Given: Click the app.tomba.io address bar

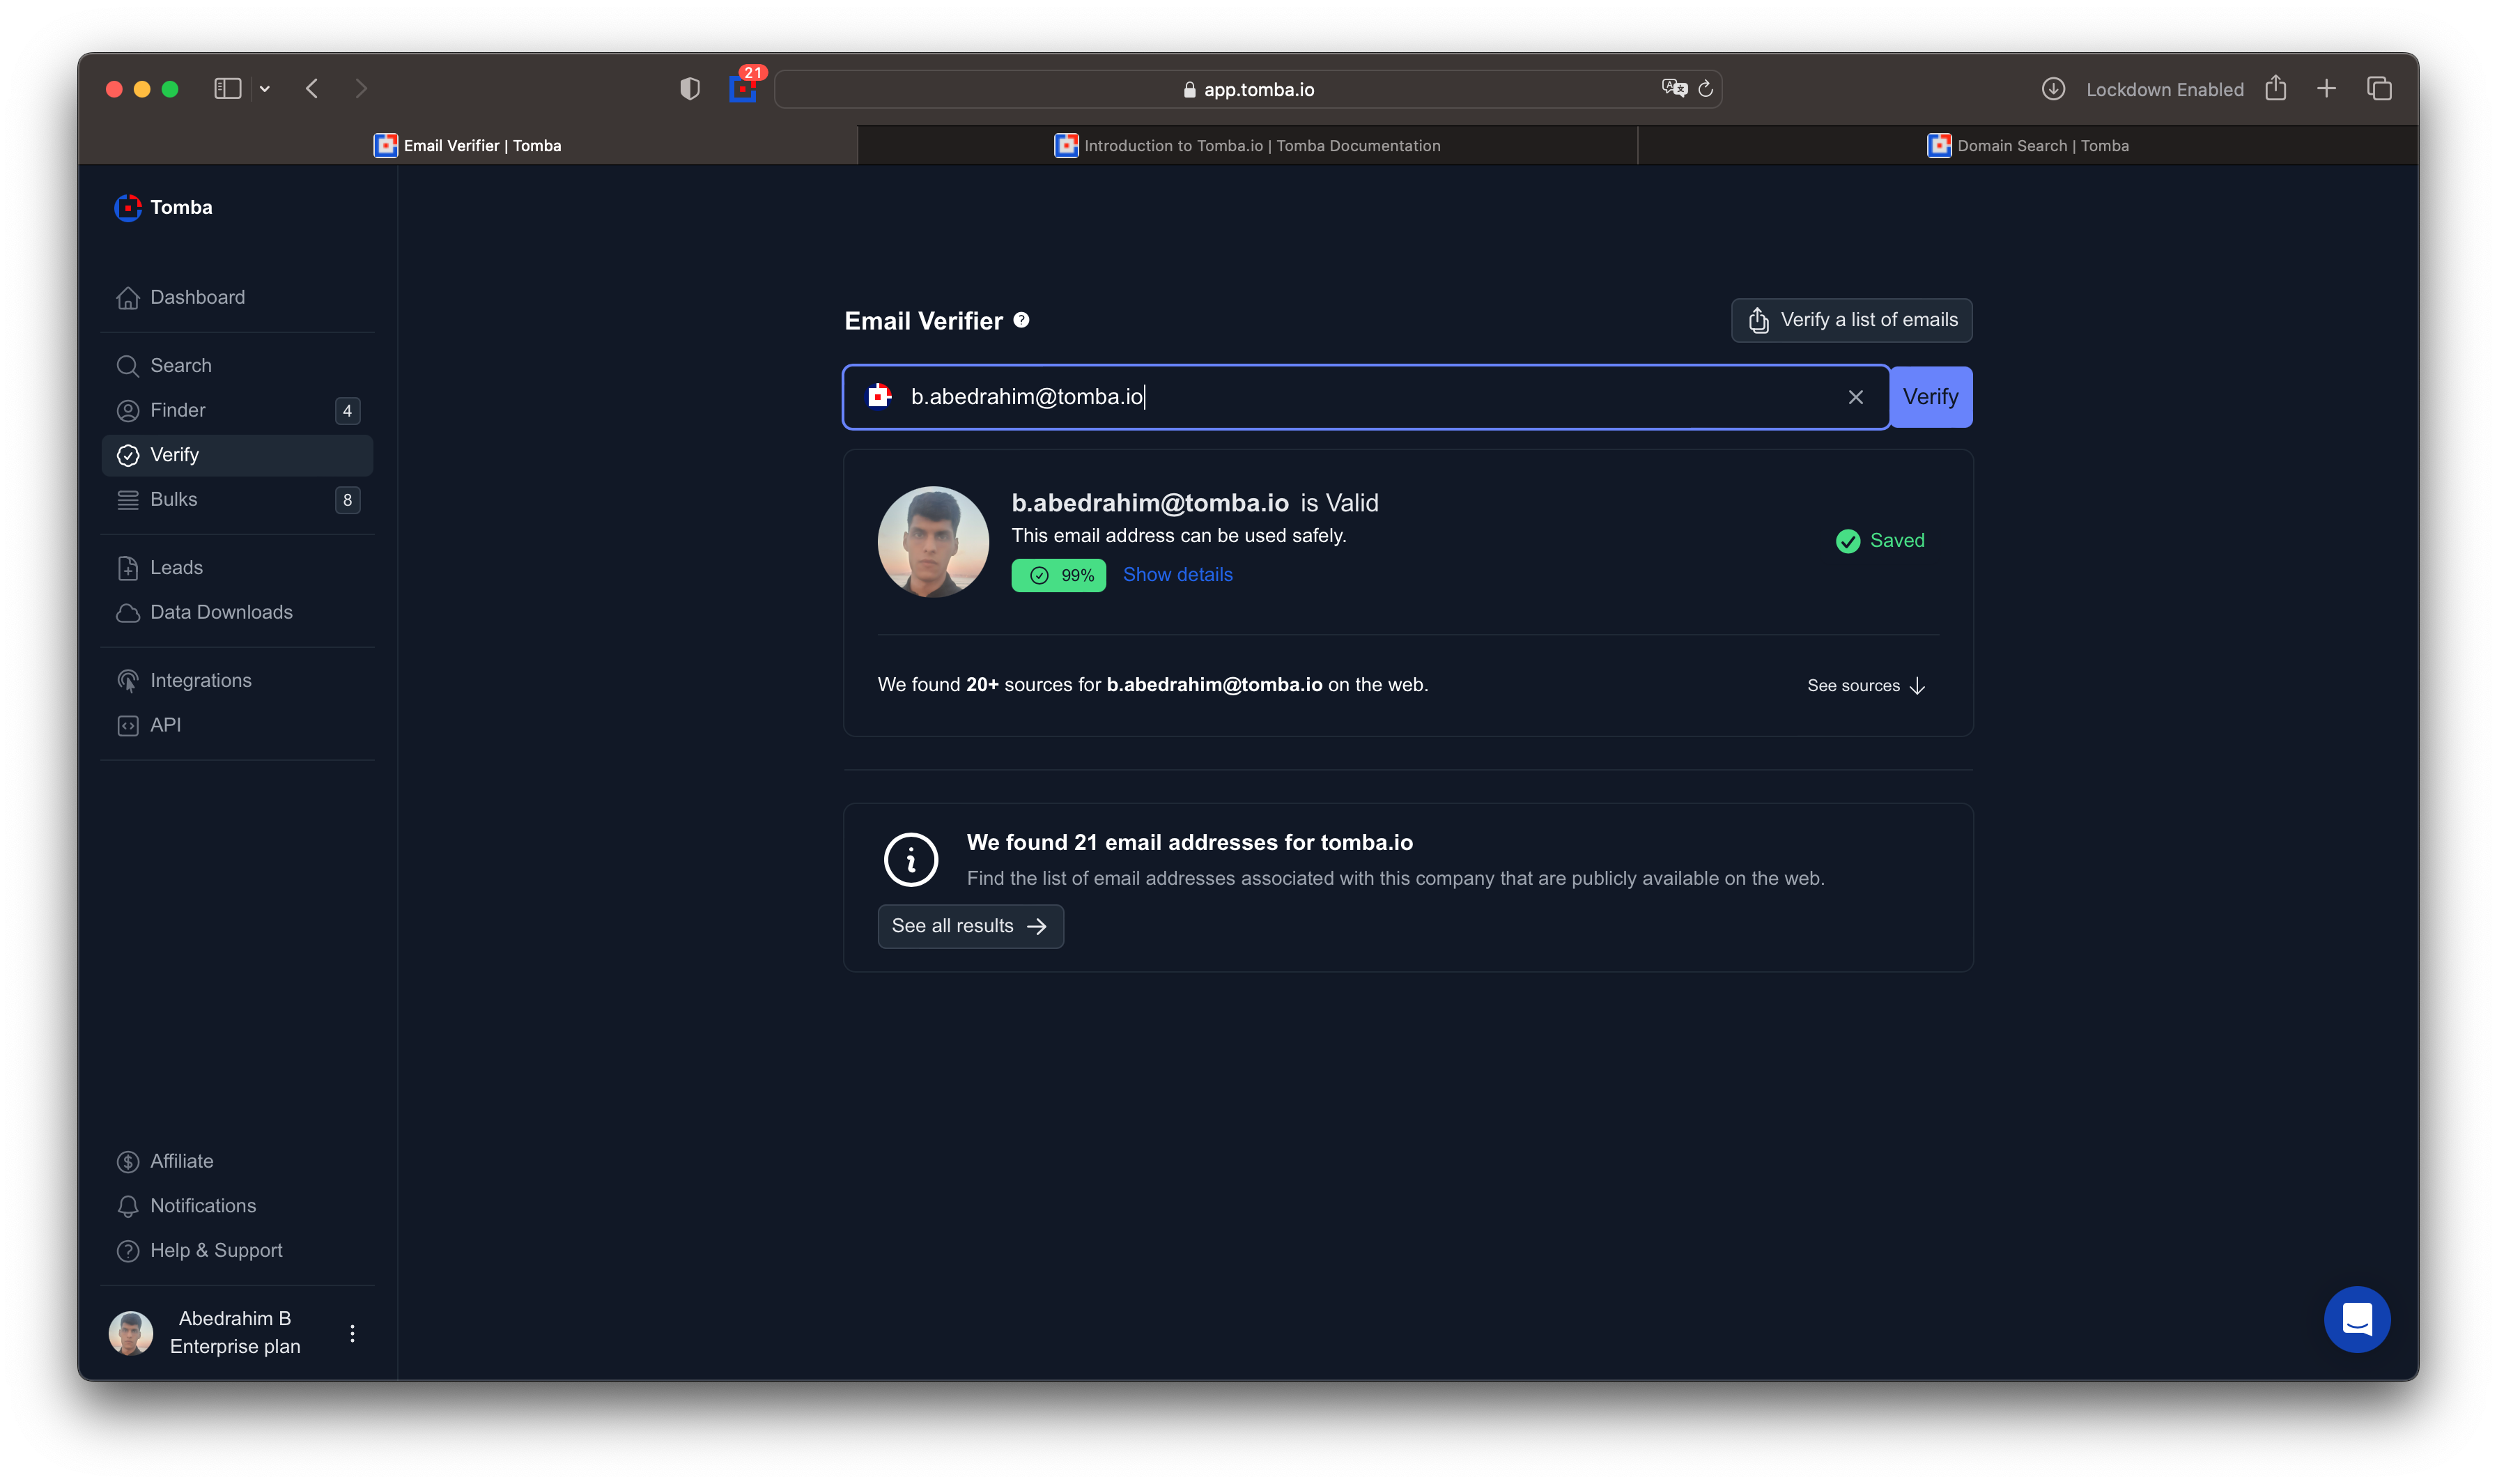Looking at the screenshot, I should 1248,89.
